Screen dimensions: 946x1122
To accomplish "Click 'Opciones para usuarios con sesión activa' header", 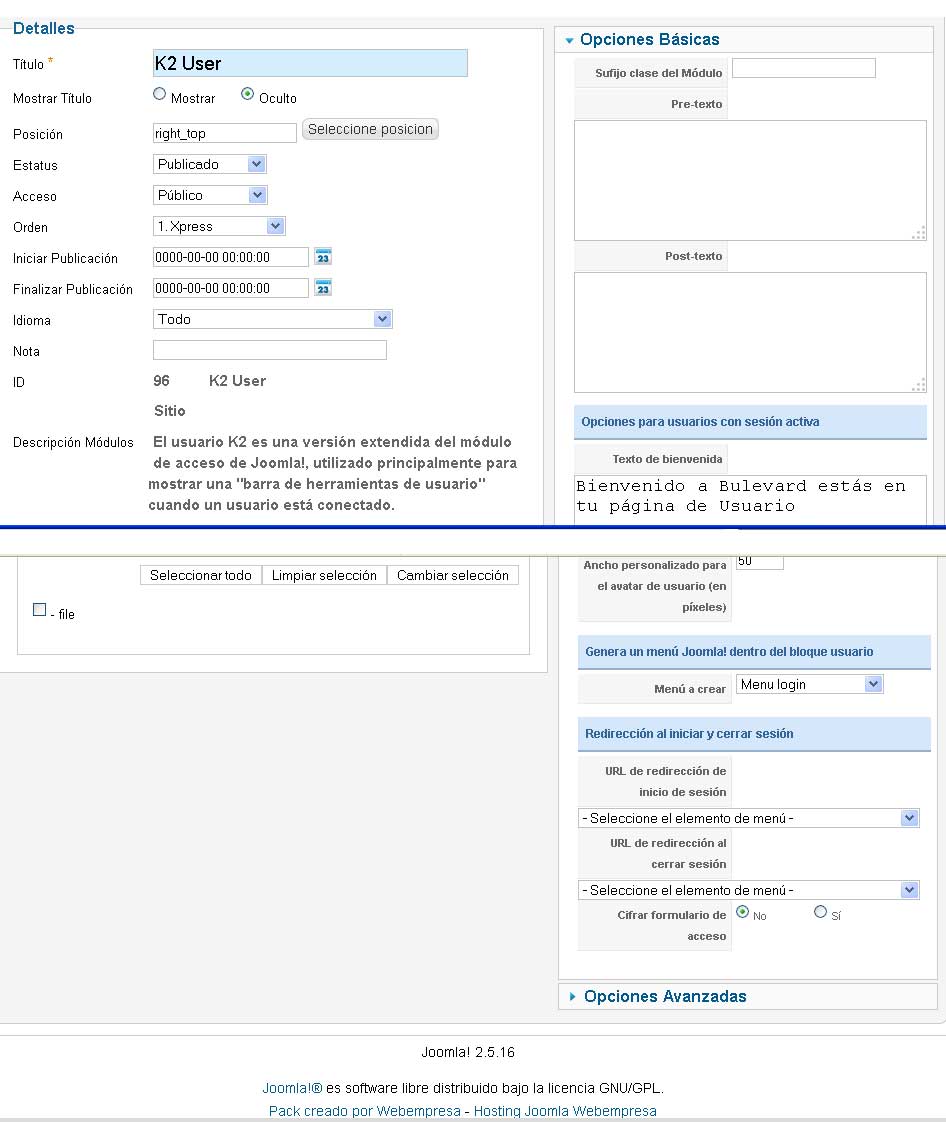I will click(750, 422).
